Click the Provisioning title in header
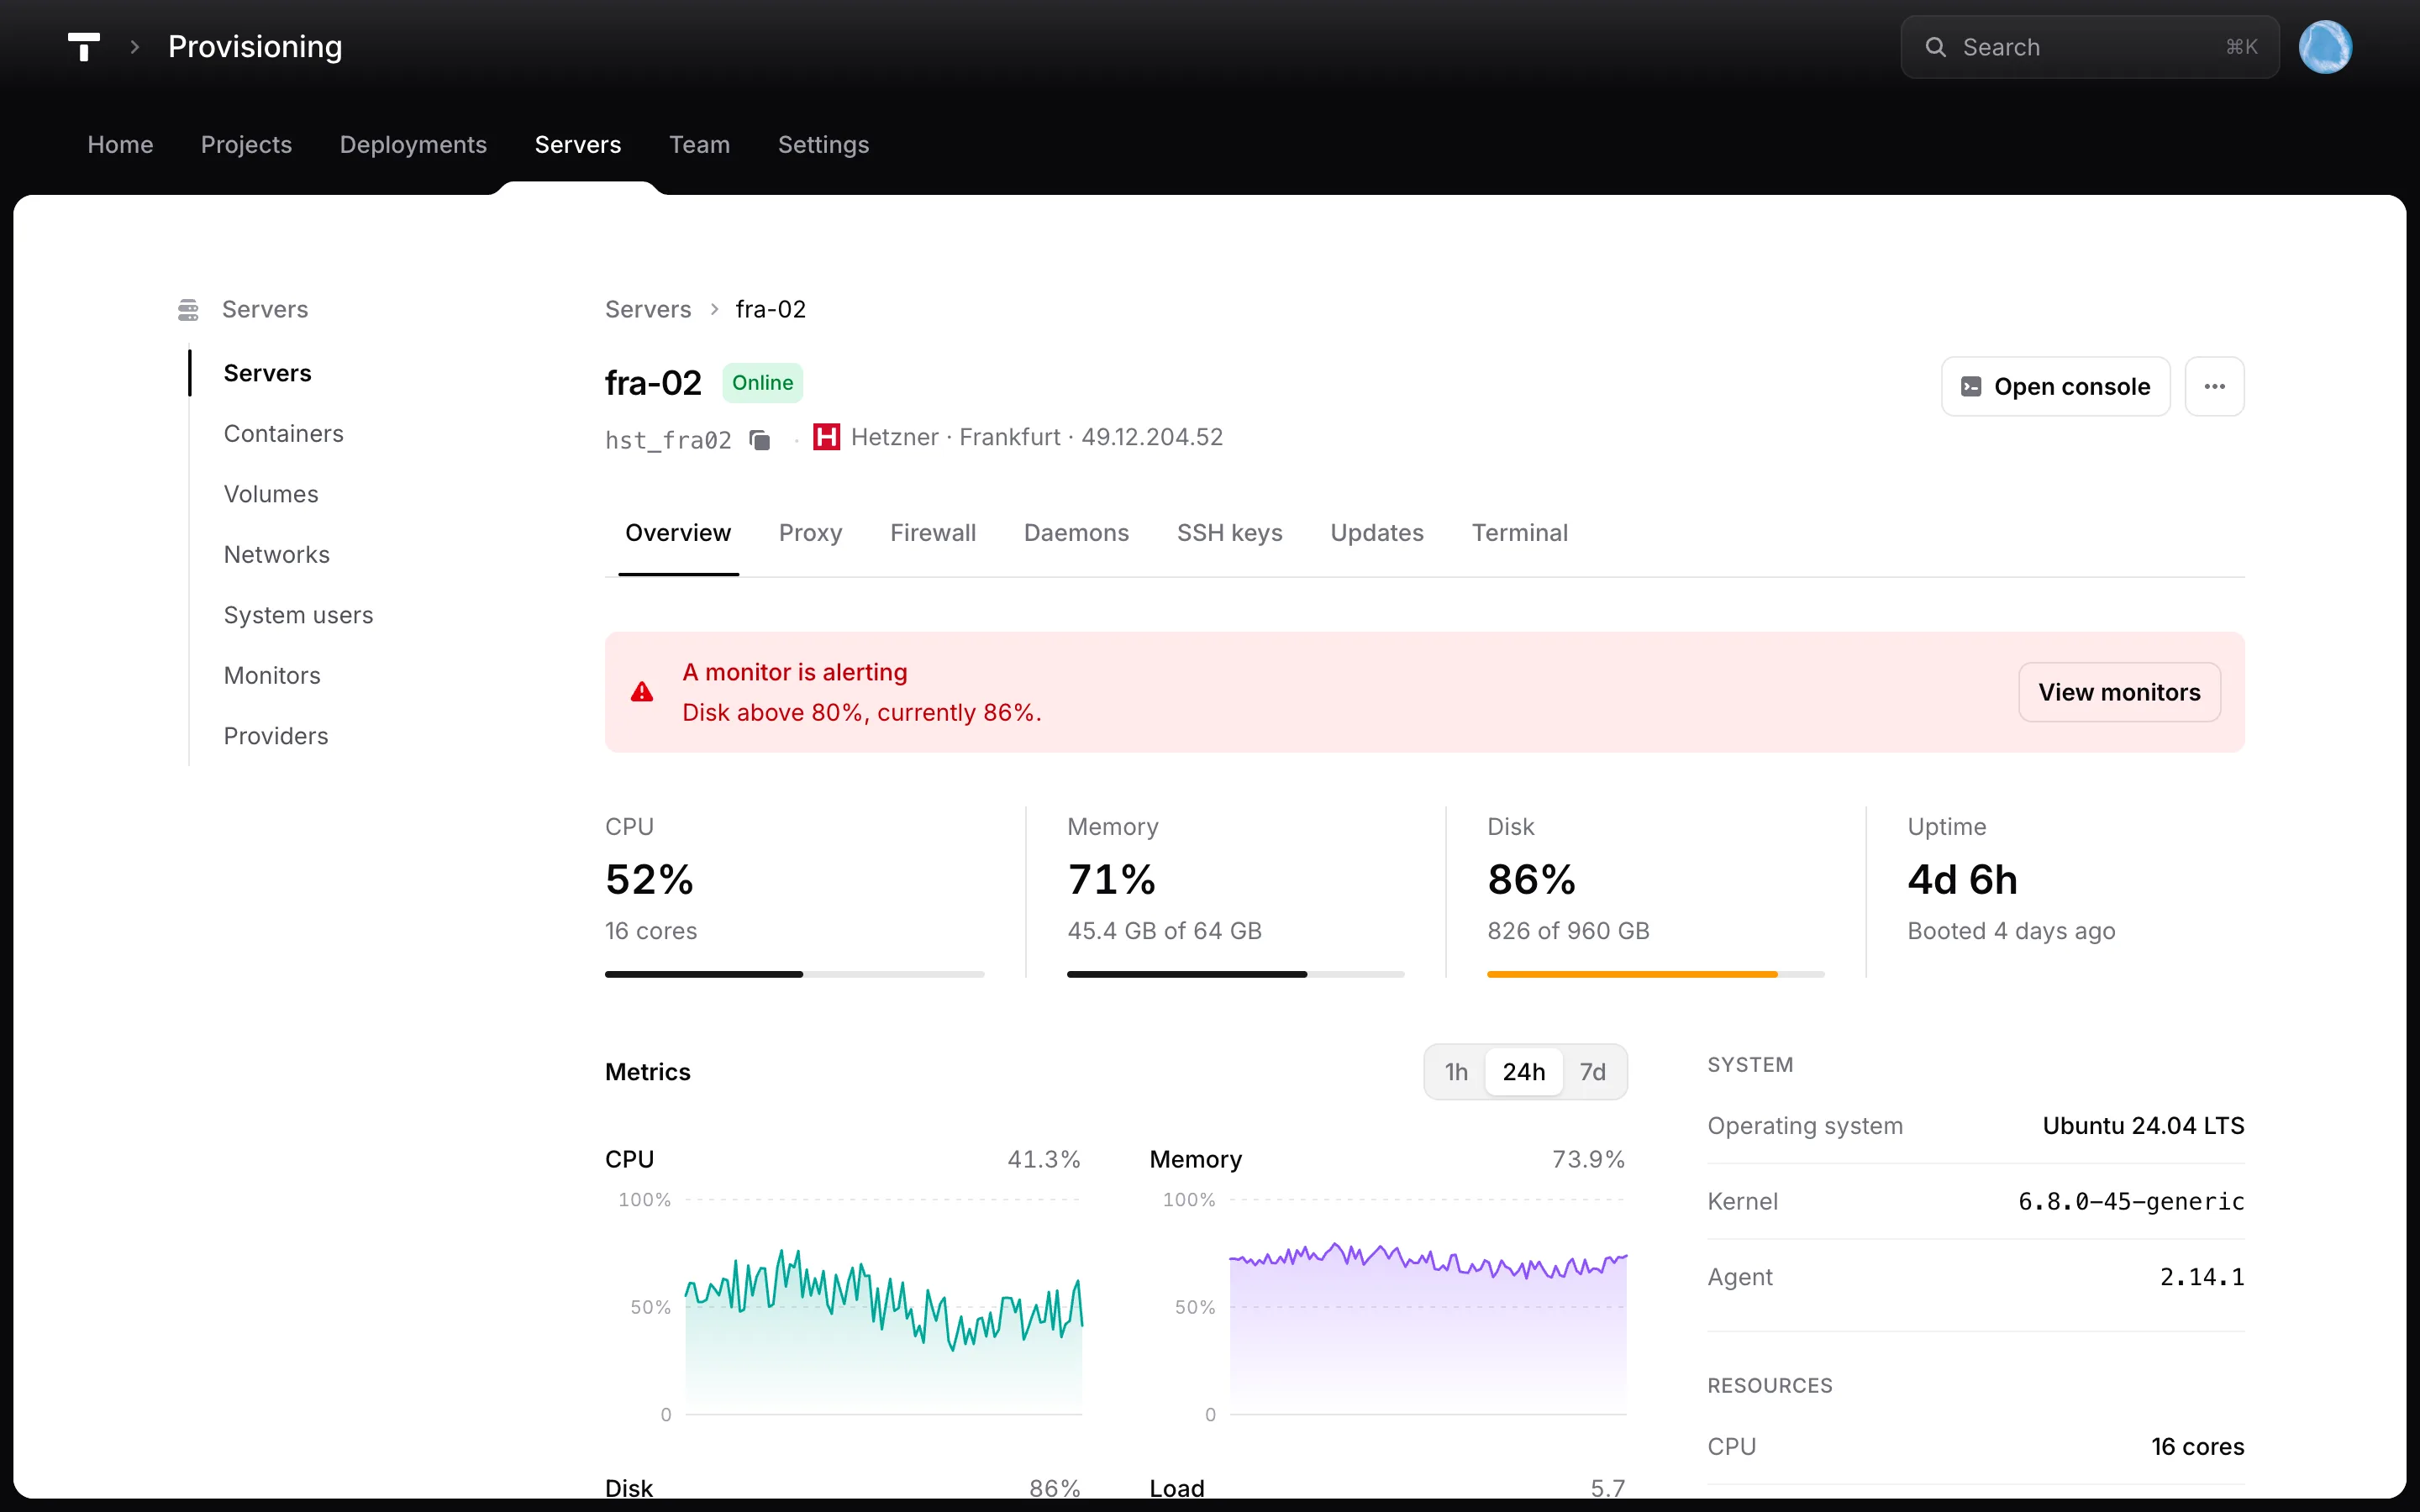This screenshot has width=2420, height=1512. tap(255, 47)
